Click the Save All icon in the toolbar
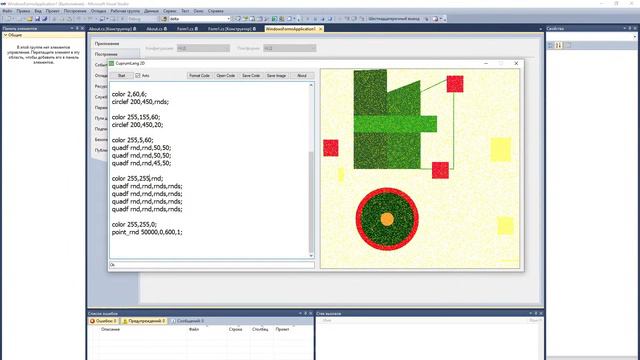The image size is (640, 360). [x=44, y=19]
